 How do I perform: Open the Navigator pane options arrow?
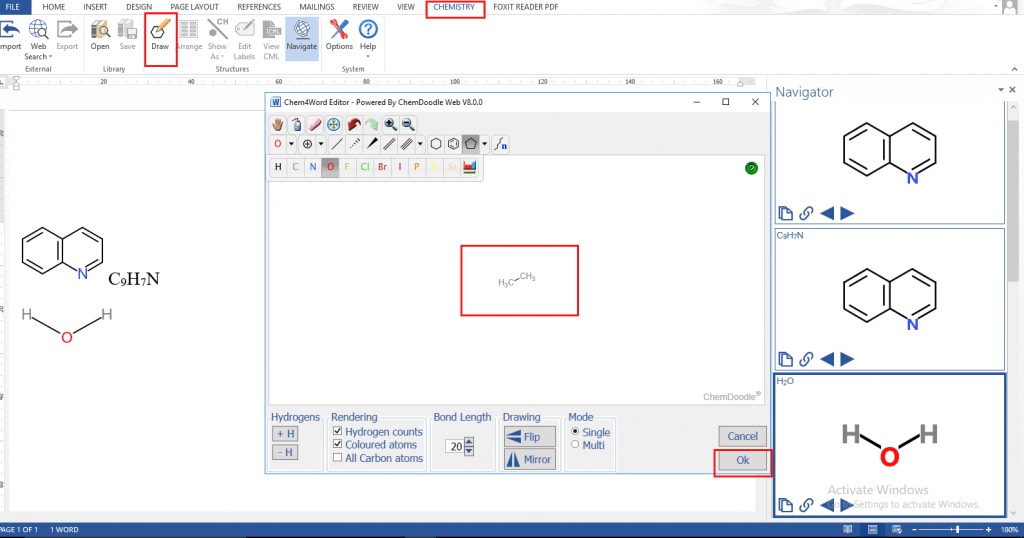click(x=1000, y=90)
